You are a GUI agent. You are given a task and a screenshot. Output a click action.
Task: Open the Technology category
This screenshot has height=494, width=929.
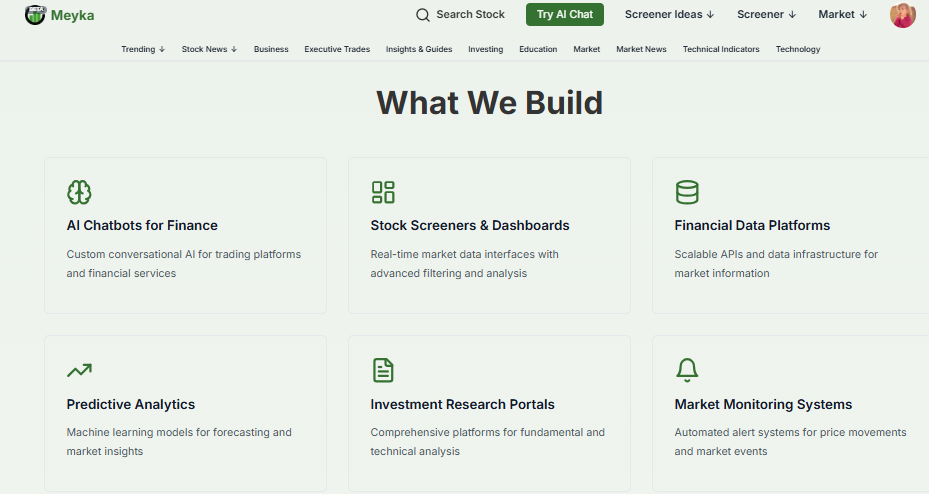tap(798, 49)
